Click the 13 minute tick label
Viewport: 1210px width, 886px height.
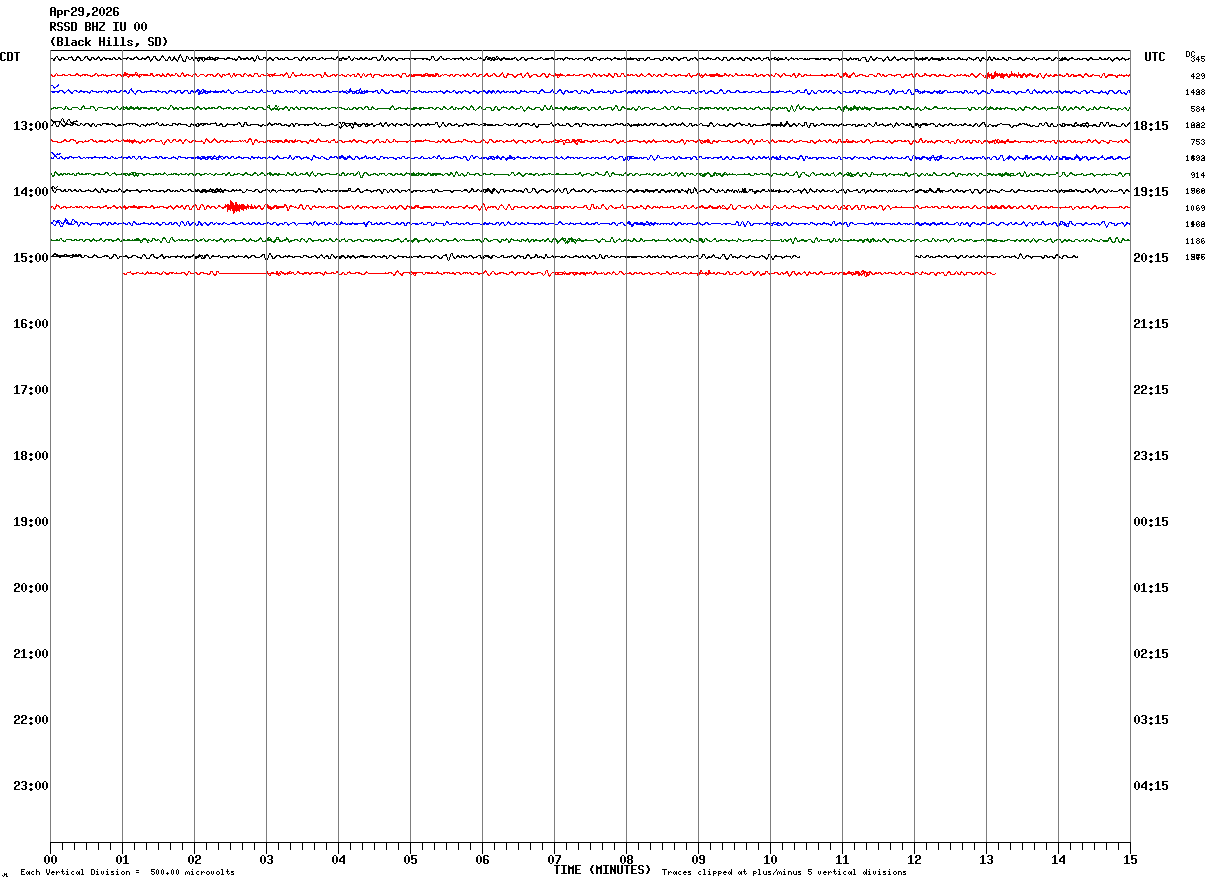986,860
